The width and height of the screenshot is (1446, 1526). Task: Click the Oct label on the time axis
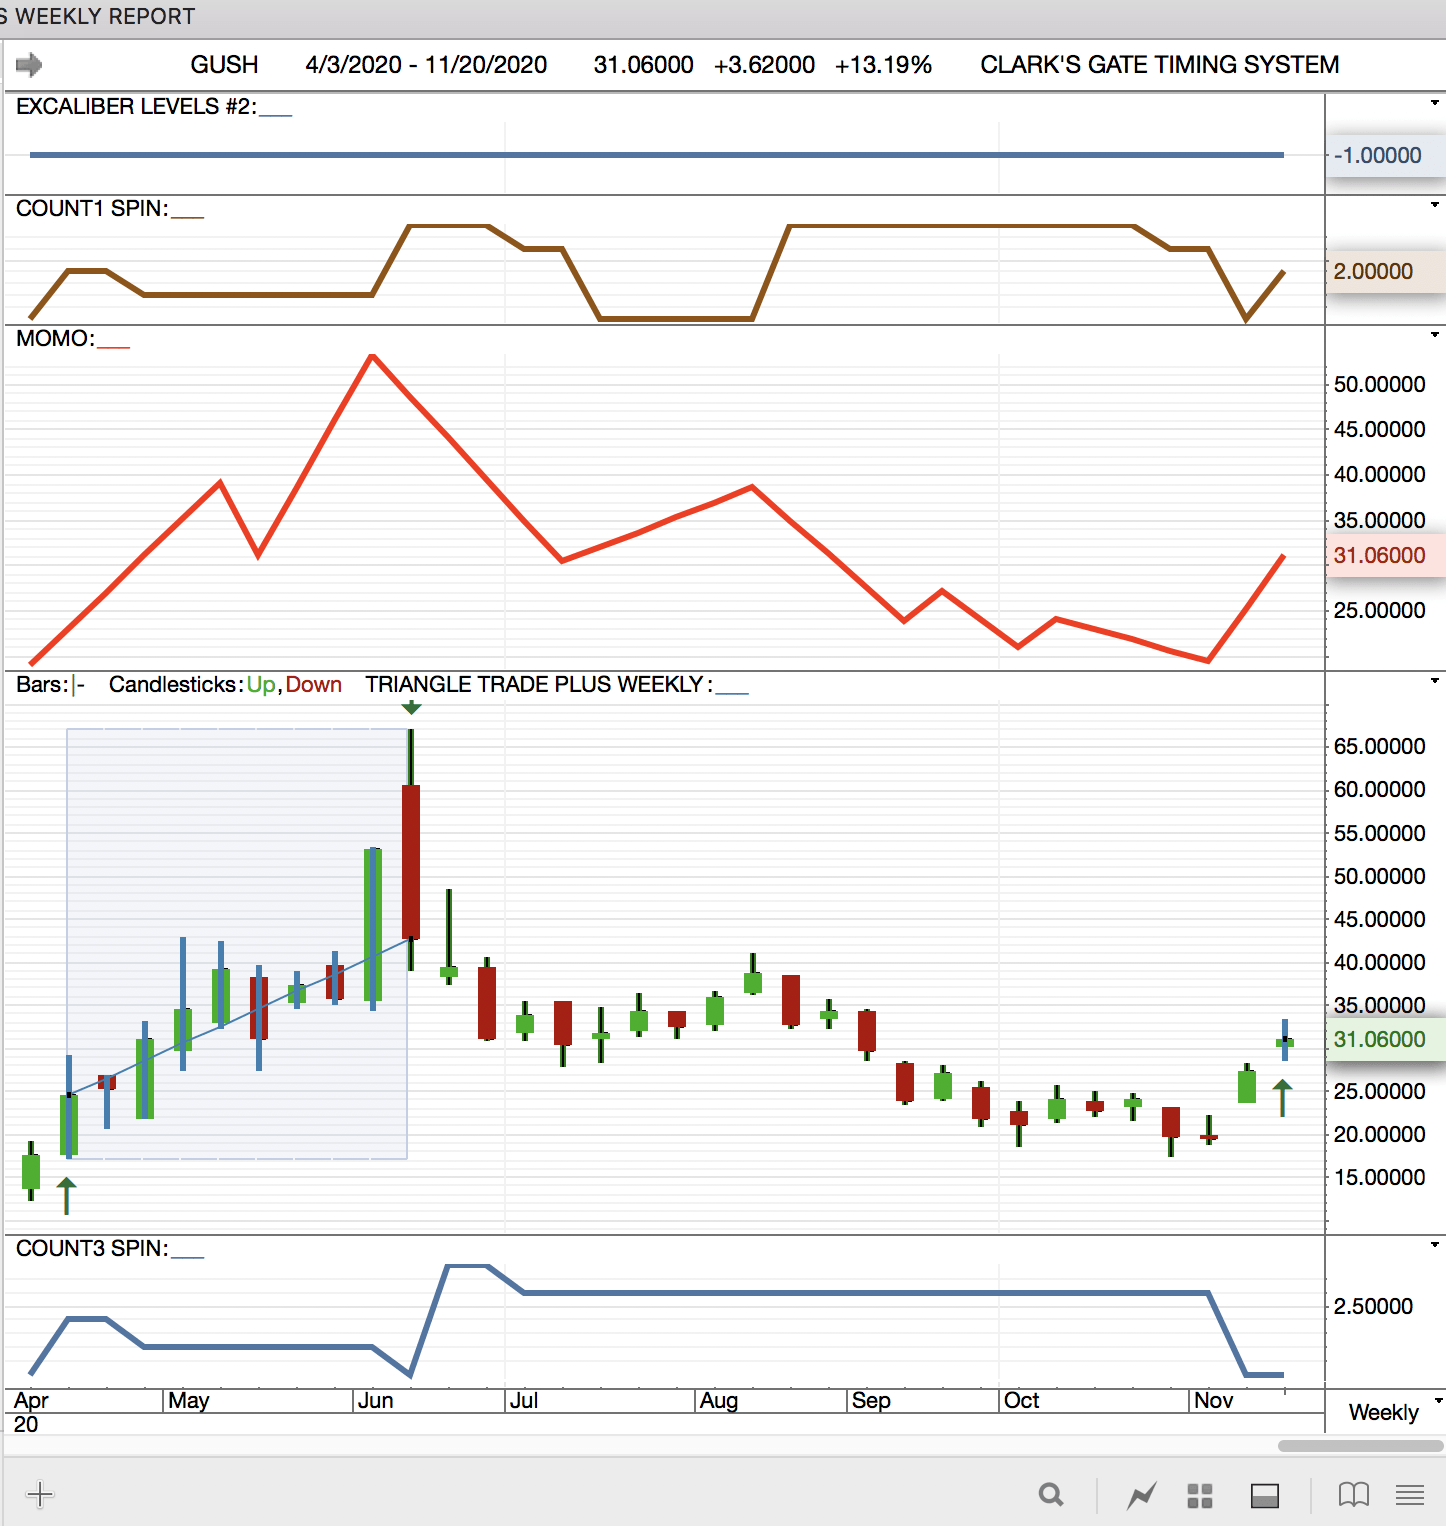(x=1022, y=1400)
